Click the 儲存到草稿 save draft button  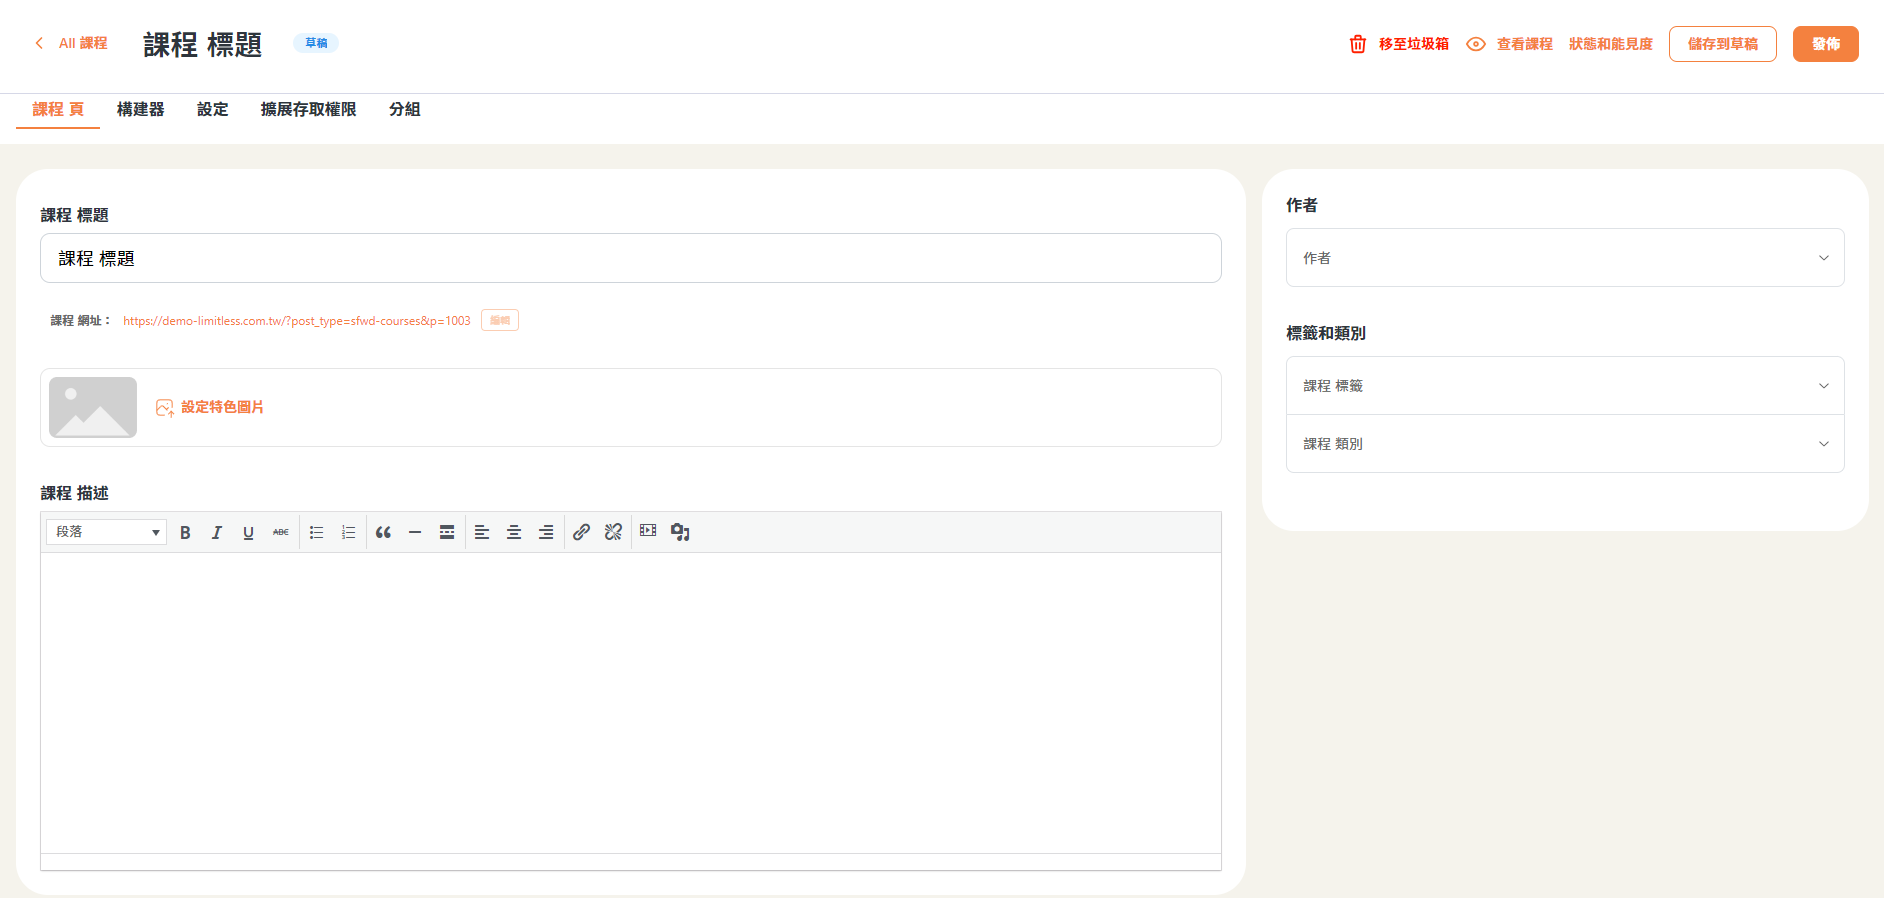[1722, 44]
